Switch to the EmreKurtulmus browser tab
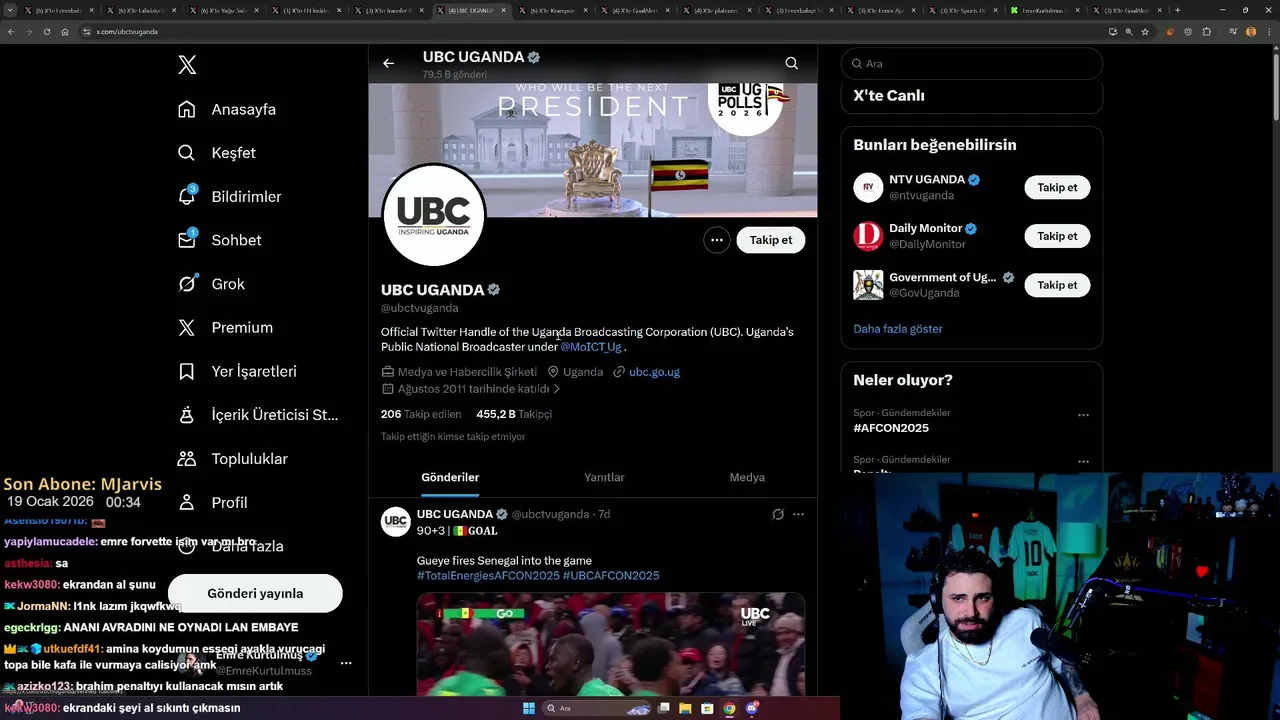 (1043, 10)
